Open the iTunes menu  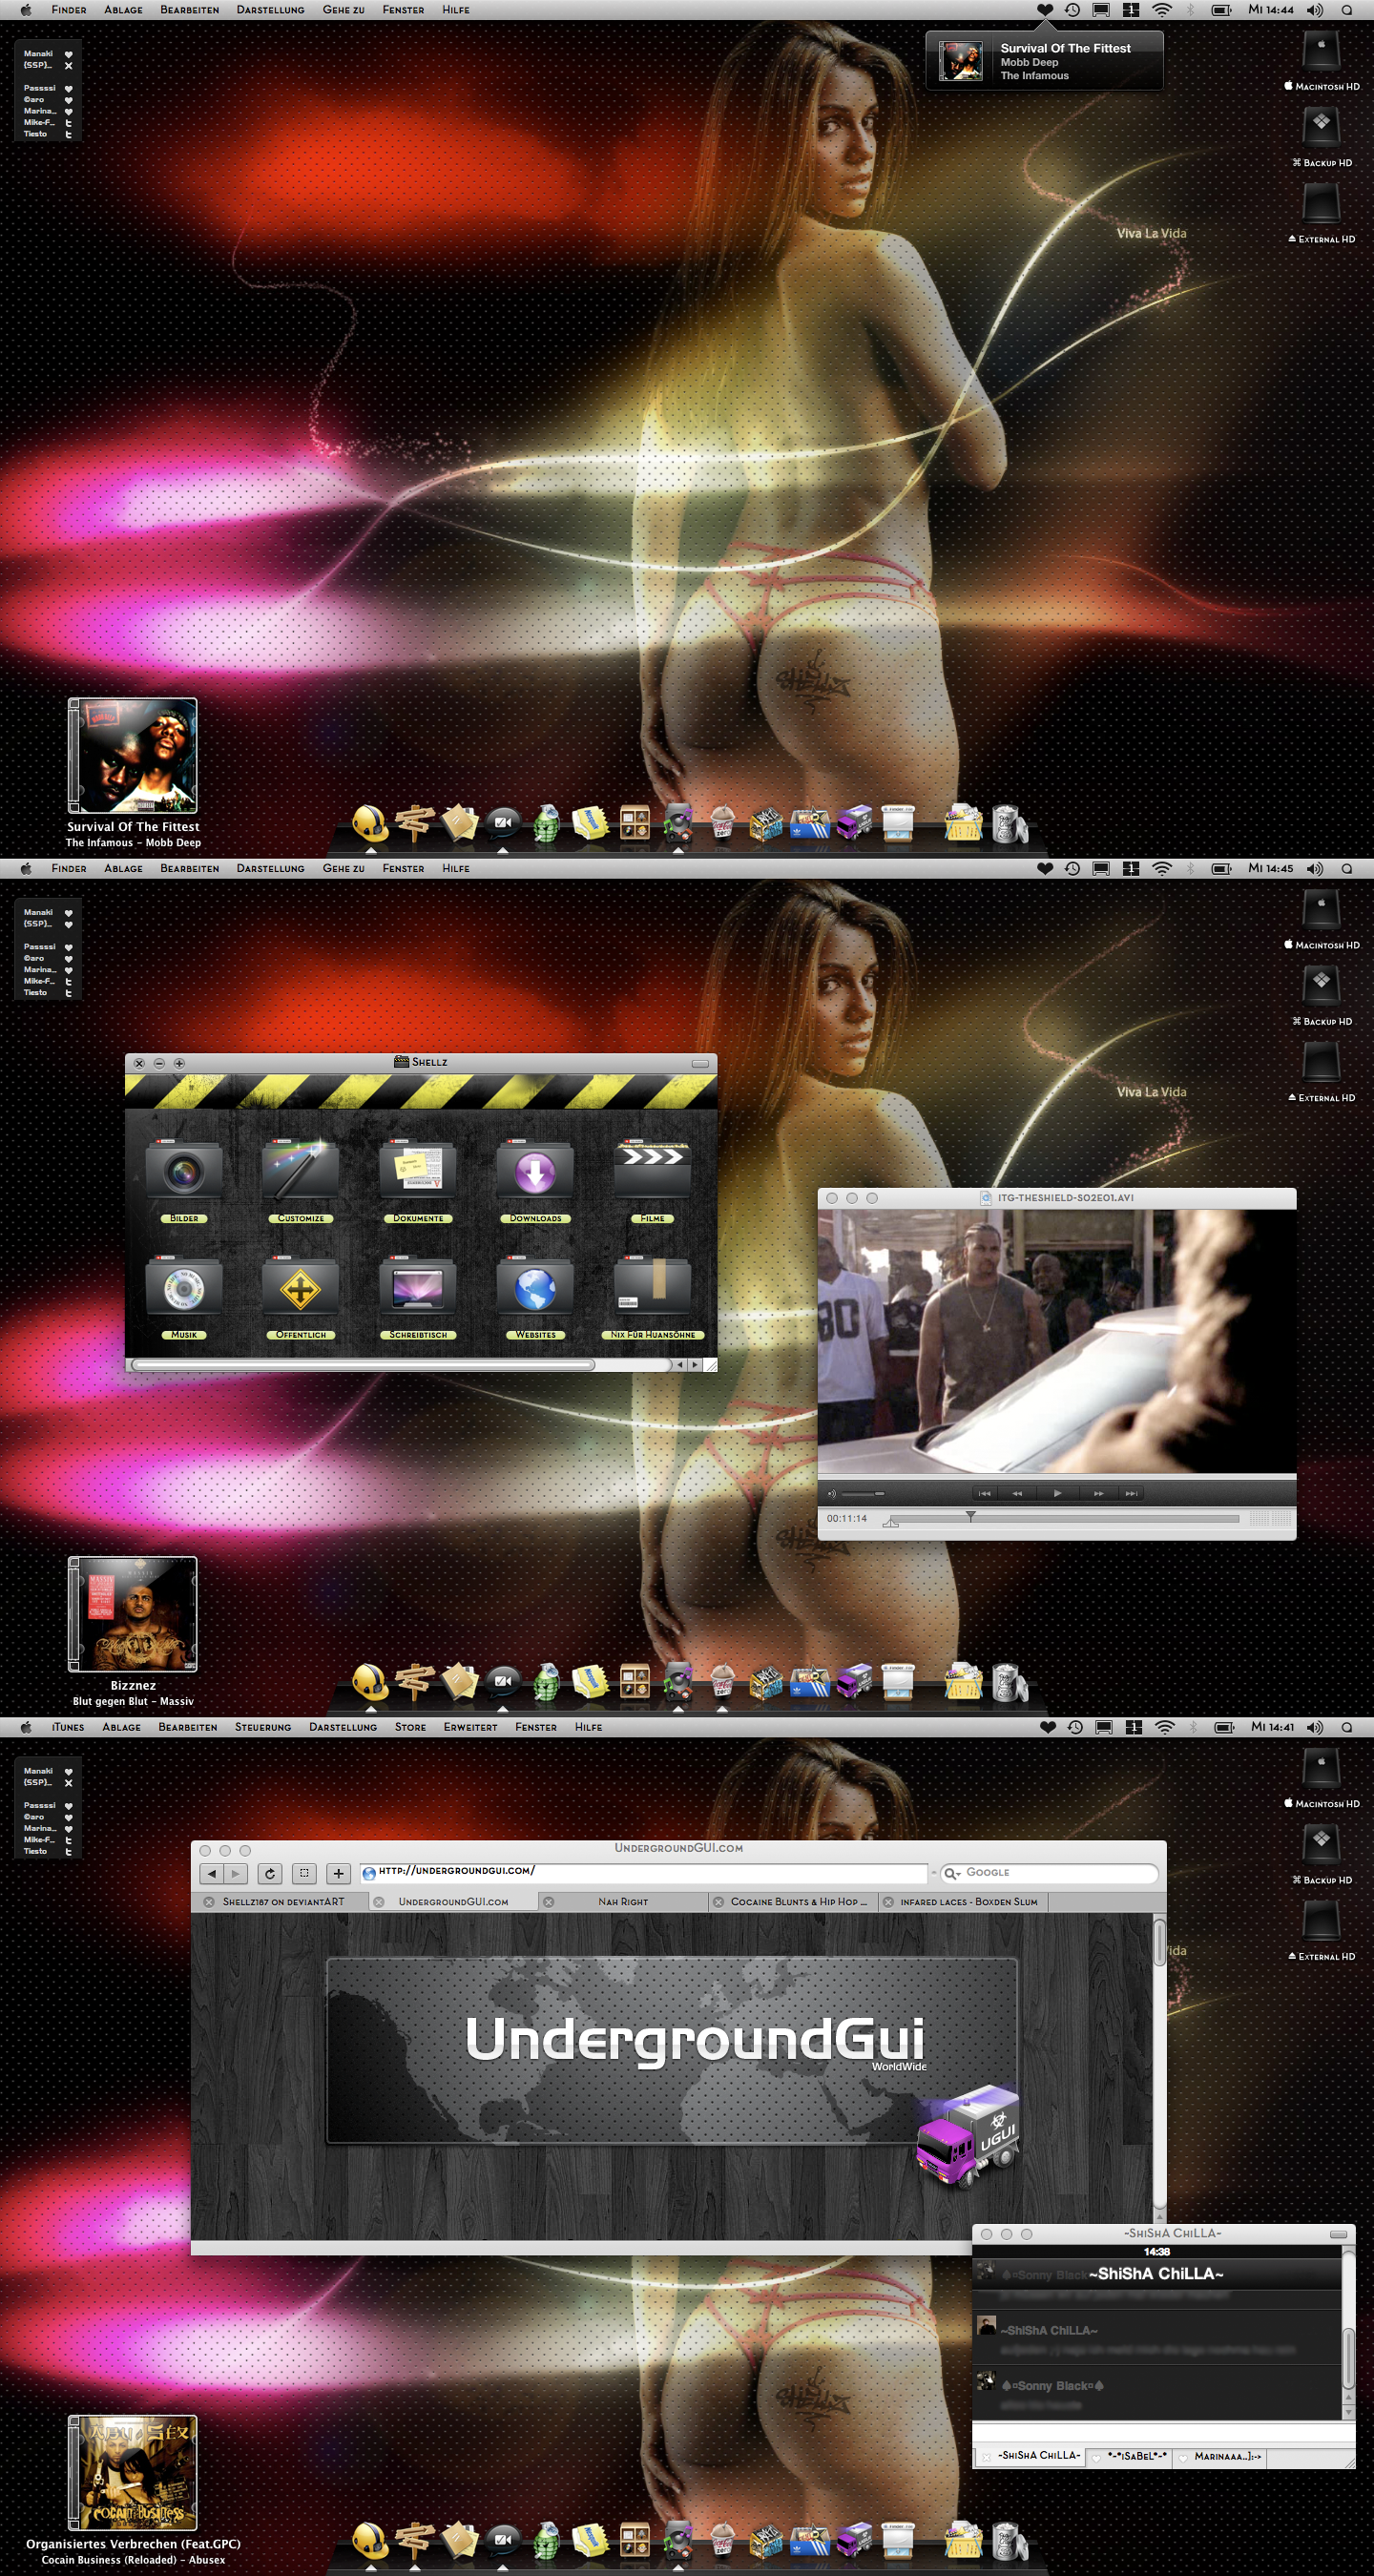(68, 1727)
